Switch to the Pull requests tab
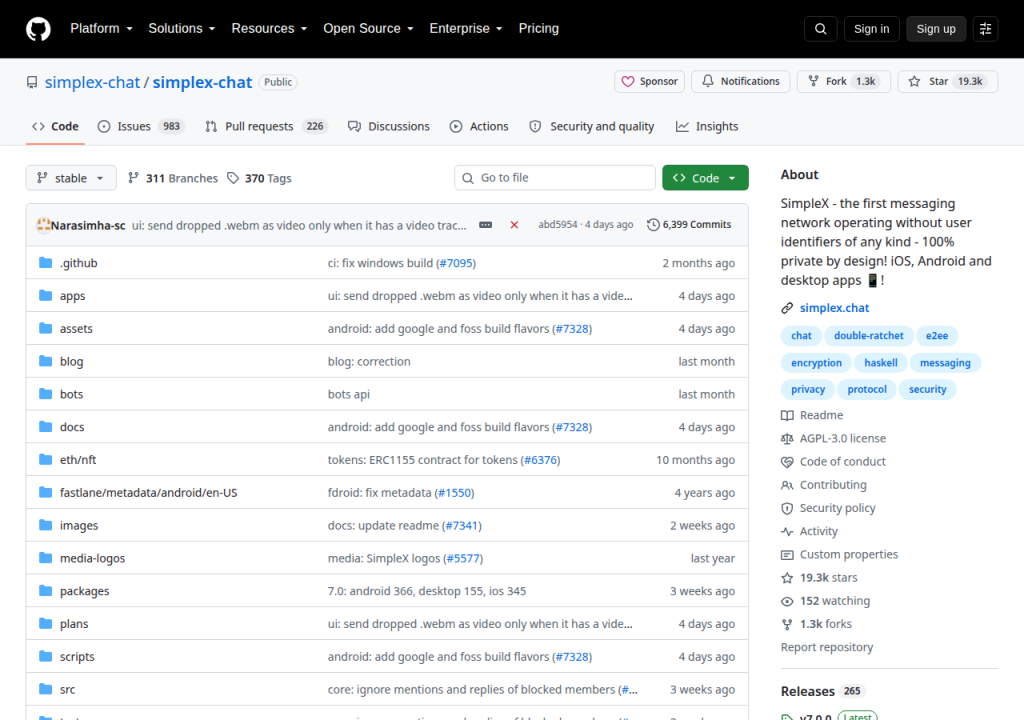This screenshot has width=1024, height=720. pyautogui.click(x=265, y=127)
